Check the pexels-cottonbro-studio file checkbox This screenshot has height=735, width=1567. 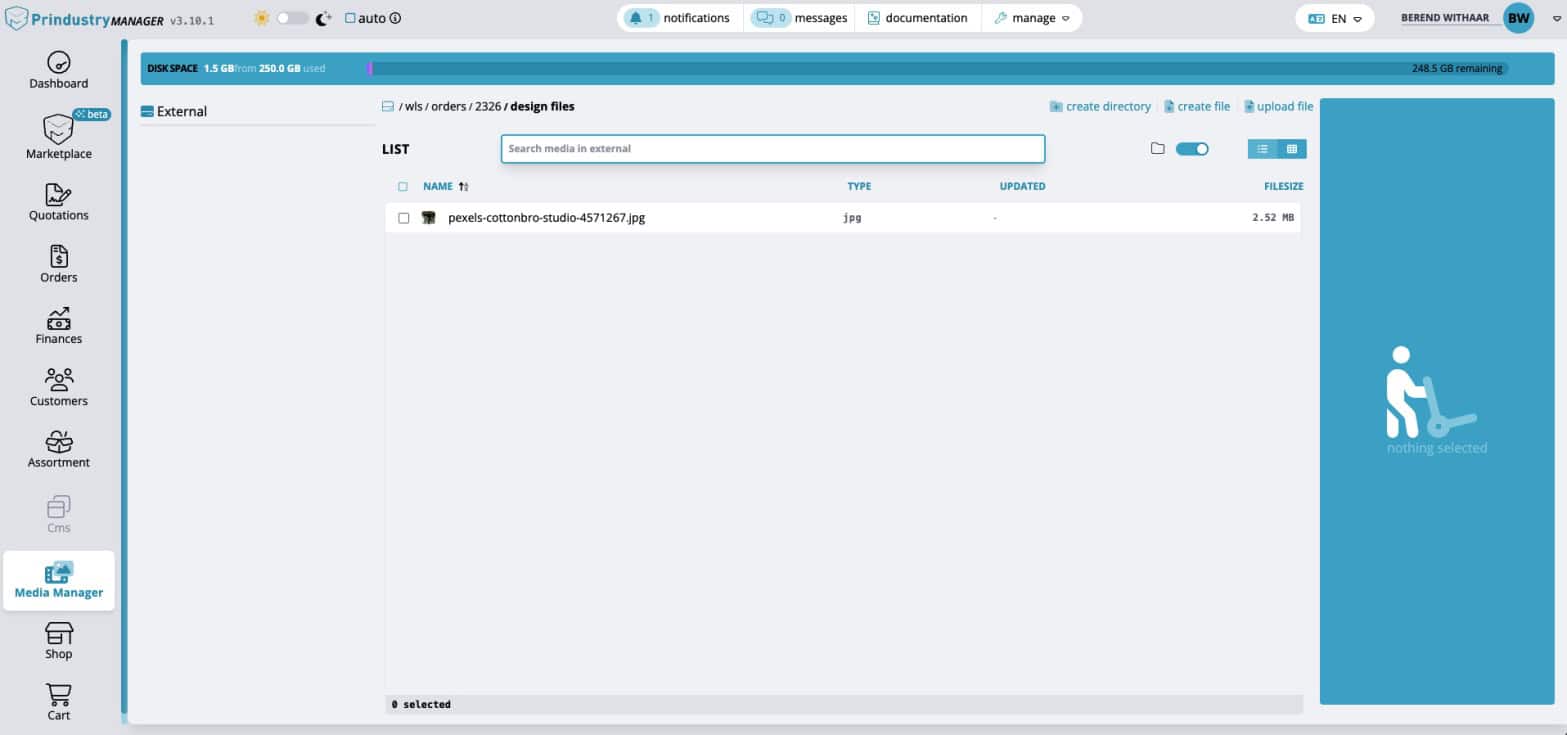[x=404, y=218]
